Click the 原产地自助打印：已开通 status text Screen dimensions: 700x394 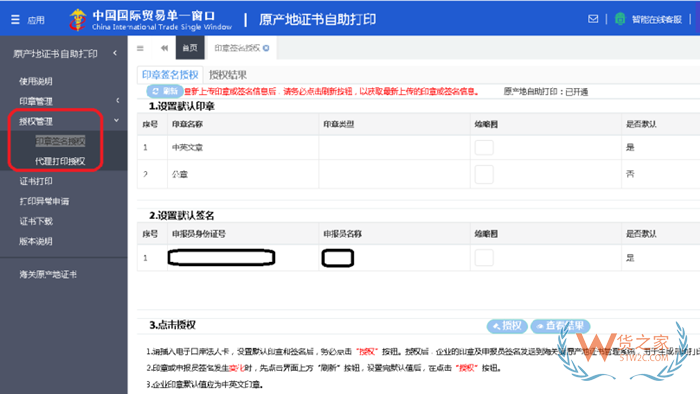546,91
